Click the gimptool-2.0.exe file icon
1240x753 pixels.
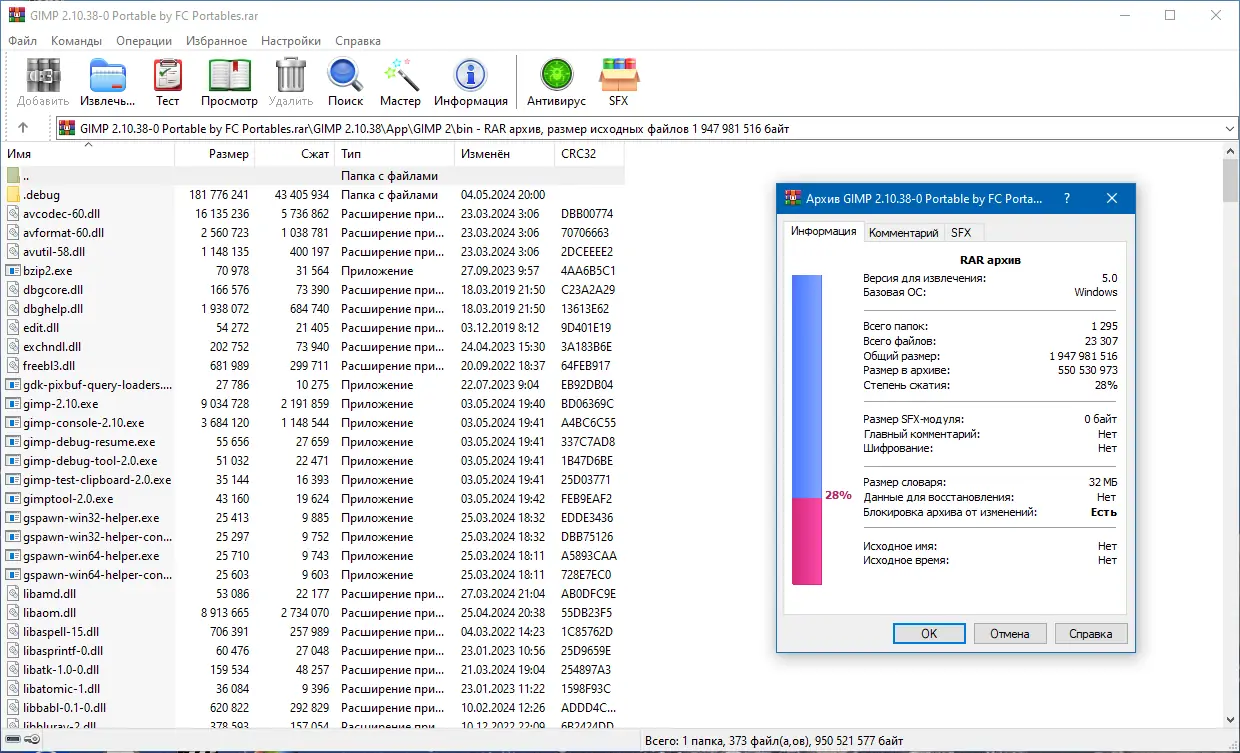tap(13, 499)
